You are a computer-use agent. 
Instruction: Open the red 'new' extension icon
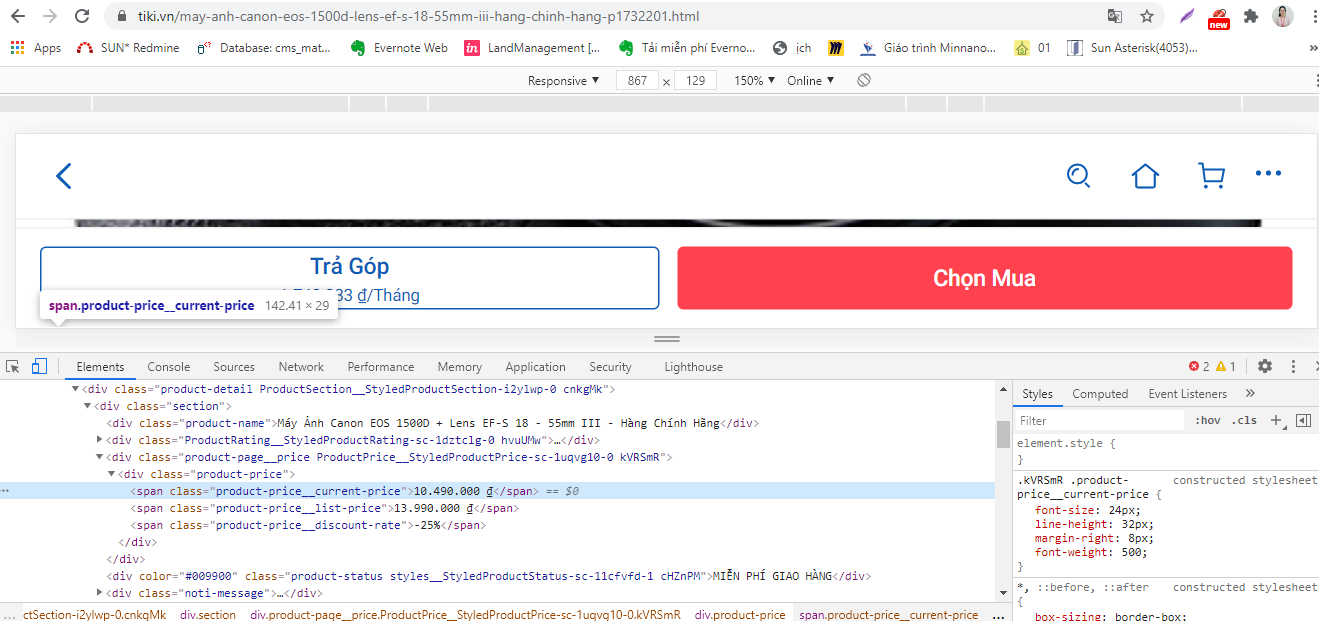pyautogui.click(x=1218, y=17)
